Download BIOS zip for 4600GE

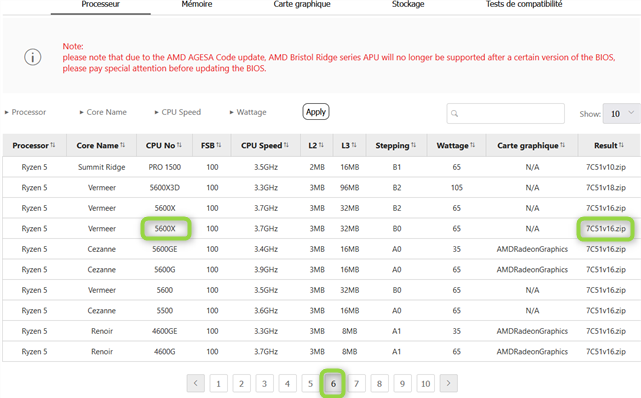click(606, 331)
